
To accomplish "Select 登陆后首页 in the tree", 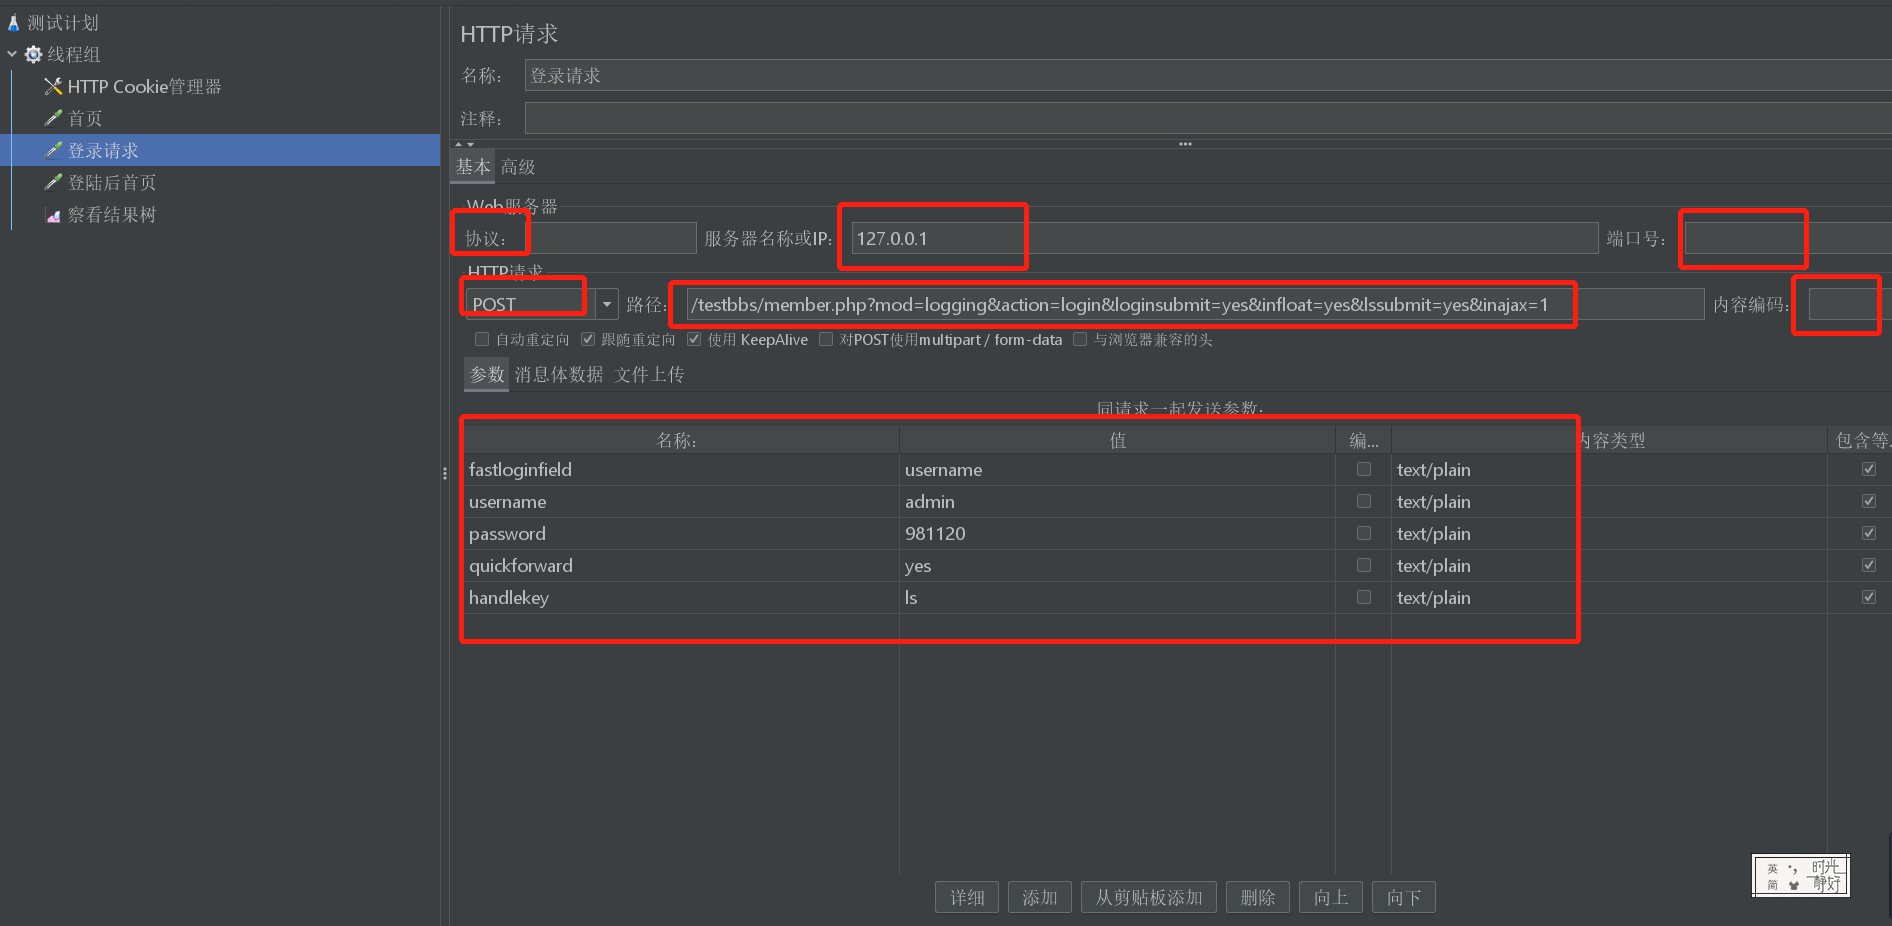I will [112, 182].
